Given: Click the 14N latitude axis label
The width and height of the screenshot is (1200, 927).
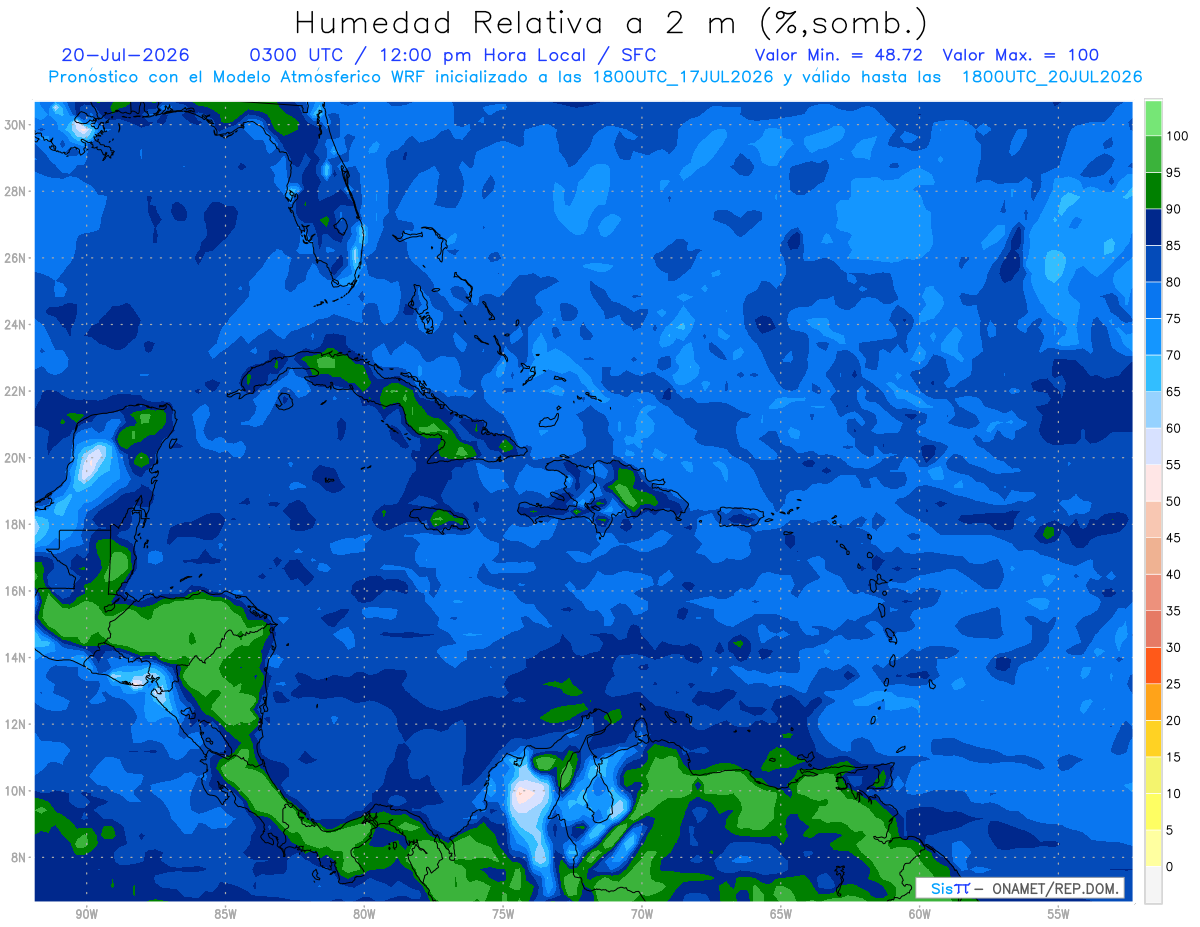Looking at the screenshot, I should [16, 658].
